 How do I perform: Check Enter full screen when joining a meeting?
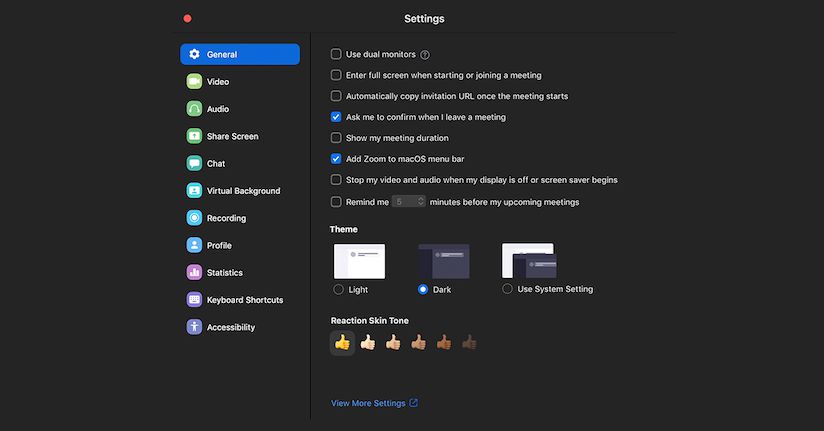[336, 75]
